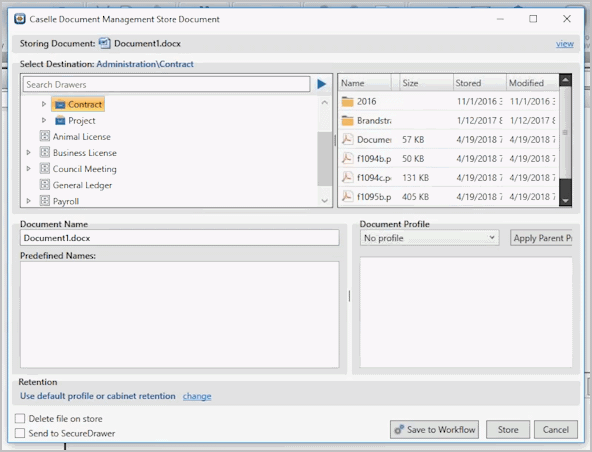Select General Ledger in the drawer tree
The height and width of the screenshot is (452, 592).
[x=82, y=185]
